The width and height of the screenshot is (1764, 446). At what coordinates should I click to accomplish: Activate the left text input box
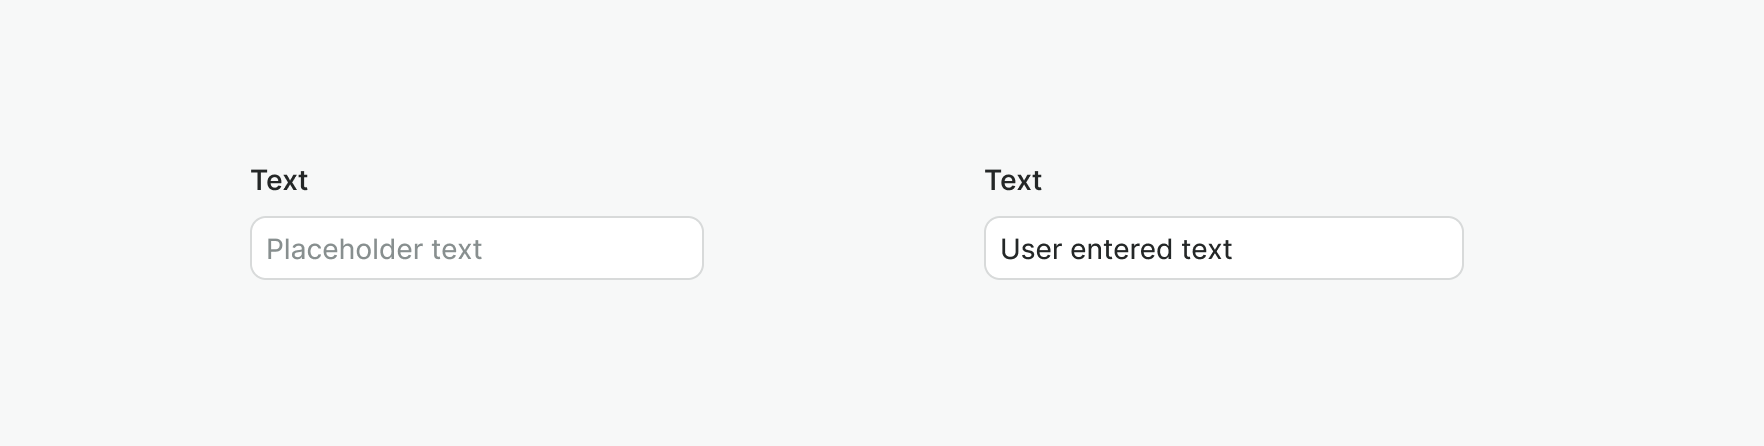click(x=476, y=248)
